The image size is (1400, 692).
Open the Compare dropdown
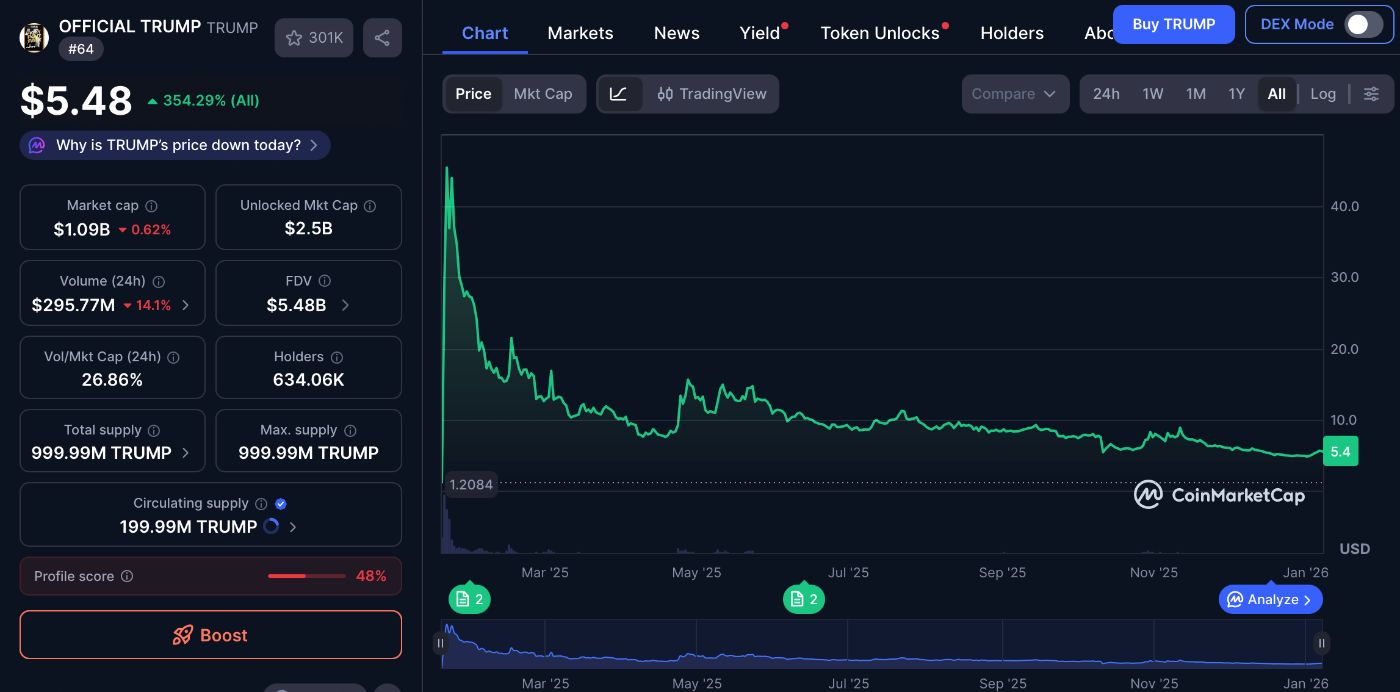pyautogui.click(x=1013, y=94)
